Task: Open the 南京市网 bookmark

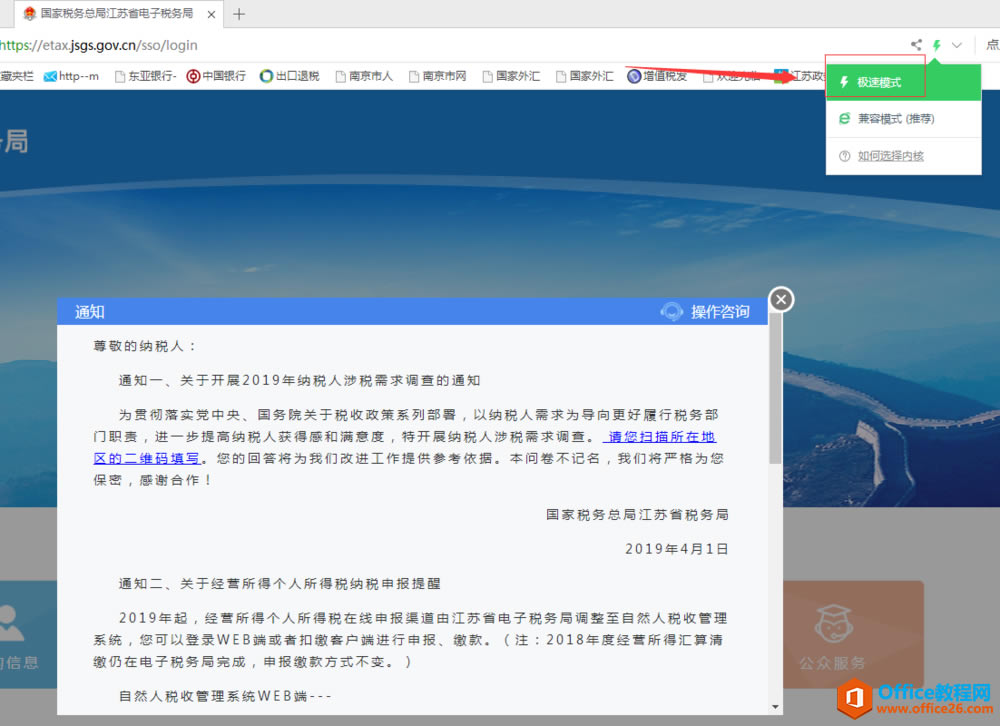Action: 438,77
